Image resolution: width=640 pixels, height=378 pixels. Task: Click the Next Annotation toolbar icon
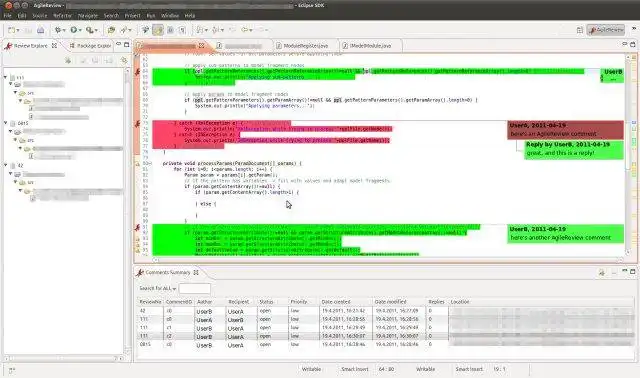pyautogui.click(x=200, y=30)
